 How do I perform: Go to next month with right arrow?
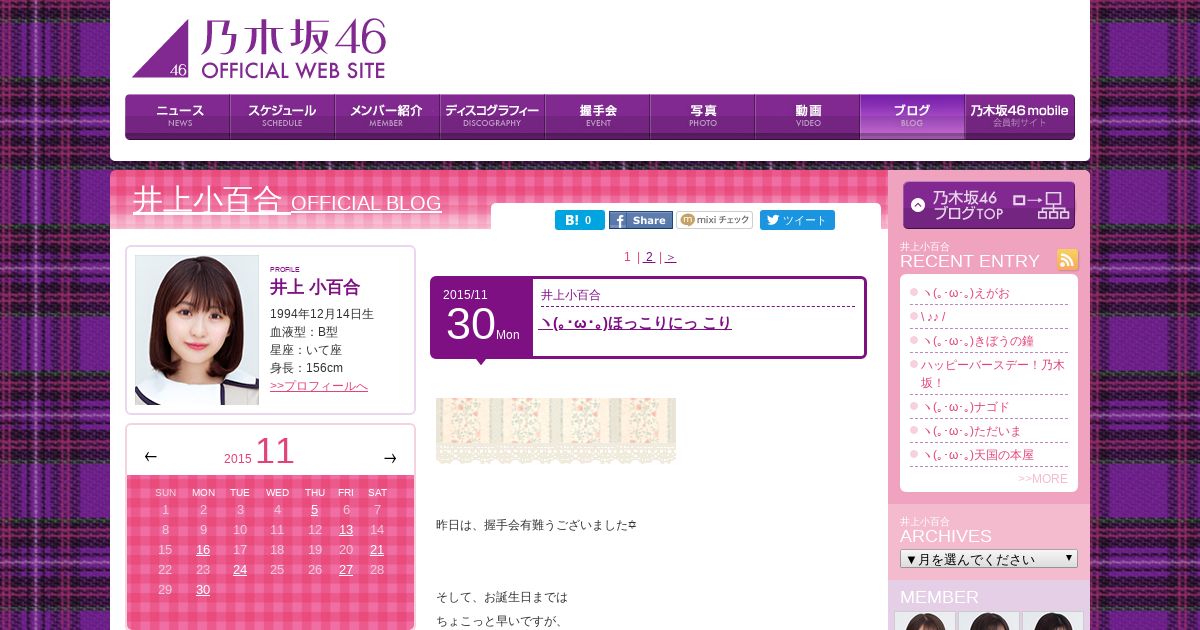tap(390, 458)
